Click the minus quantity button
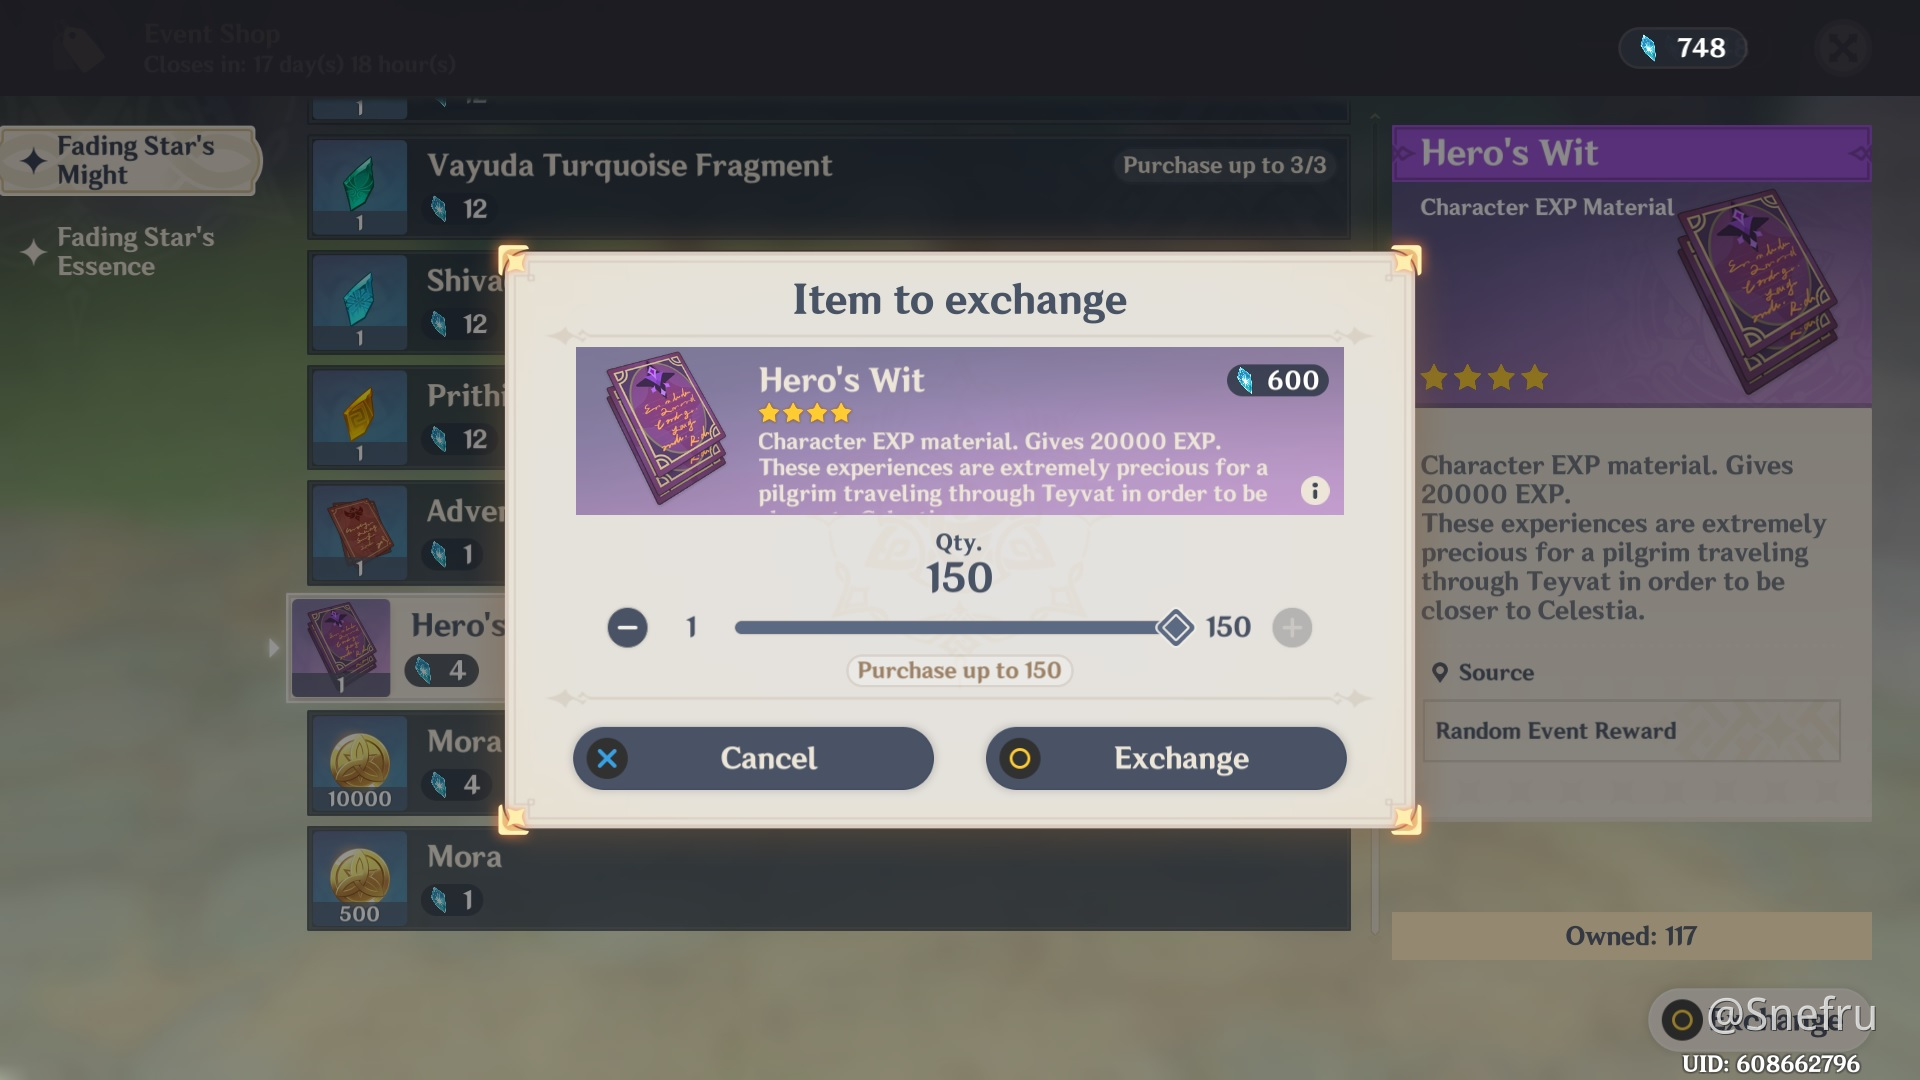The image size is (1920, 1080). (627, 628)
